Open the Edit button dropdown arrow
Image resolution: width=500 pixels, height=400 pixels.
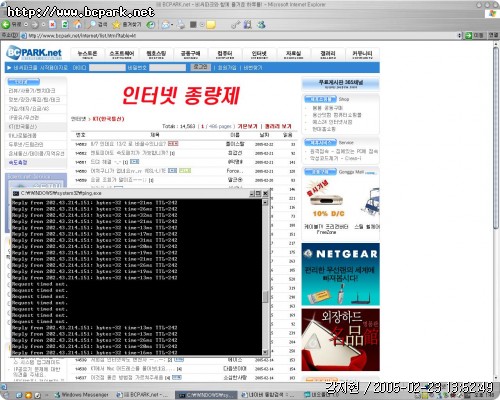tap(202, 25)
